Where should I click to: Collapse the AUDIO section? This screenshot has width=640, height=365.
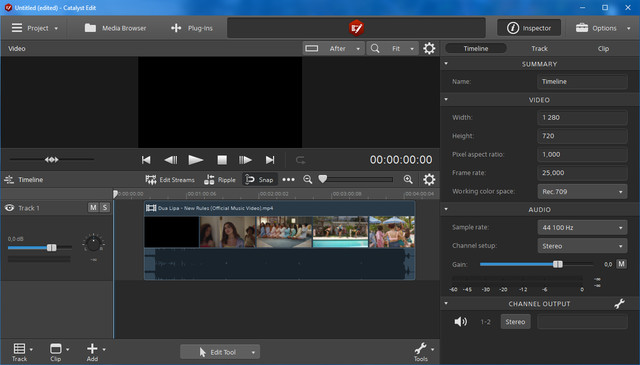446,209
